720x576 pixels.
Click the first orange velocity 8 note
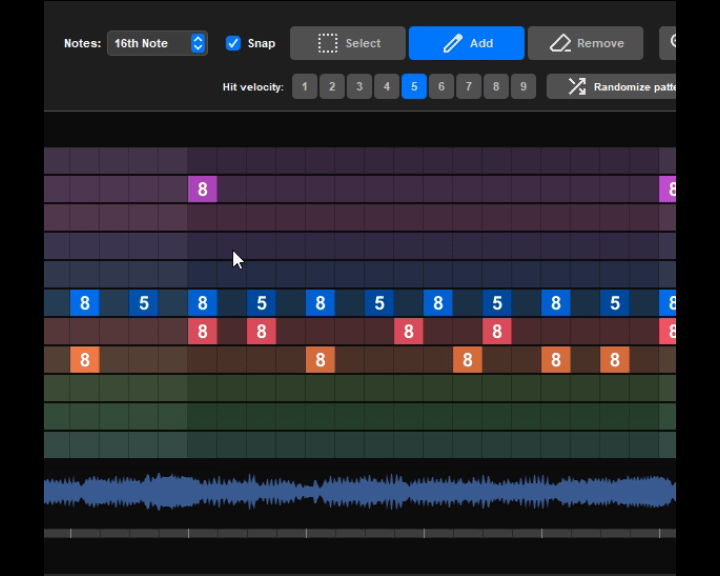coord(85,360)
